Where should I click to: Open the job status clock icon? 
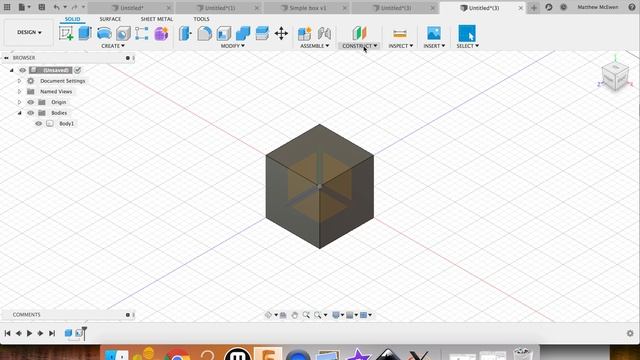pyautogui.click(x=563, y=7)
